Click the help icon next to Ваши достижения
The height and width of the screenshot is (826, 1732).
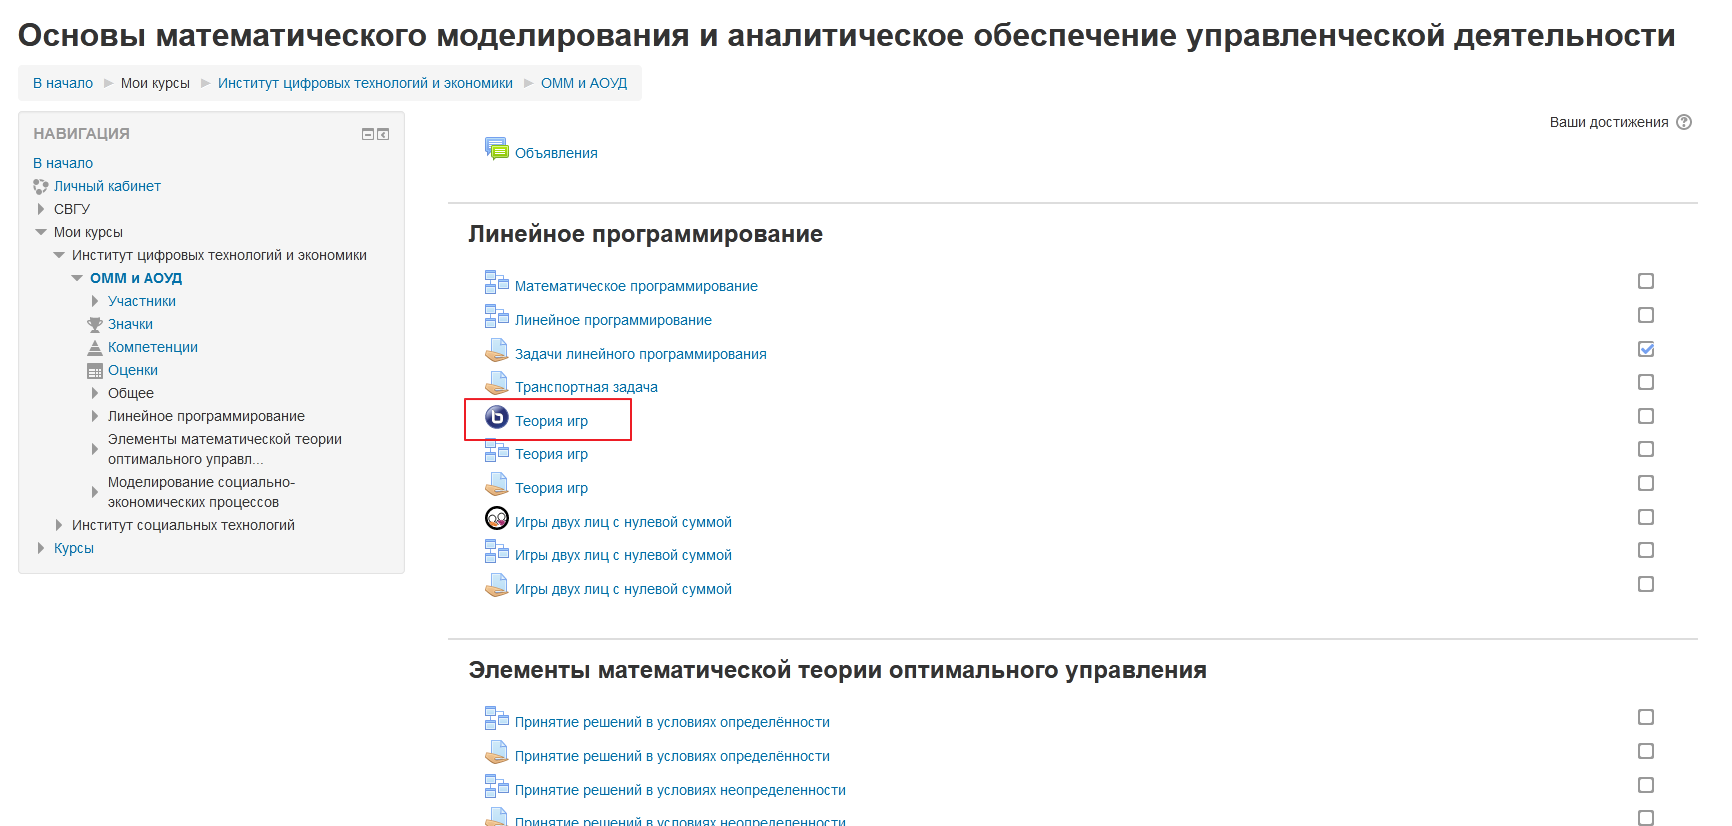[x=1684, y=122]
